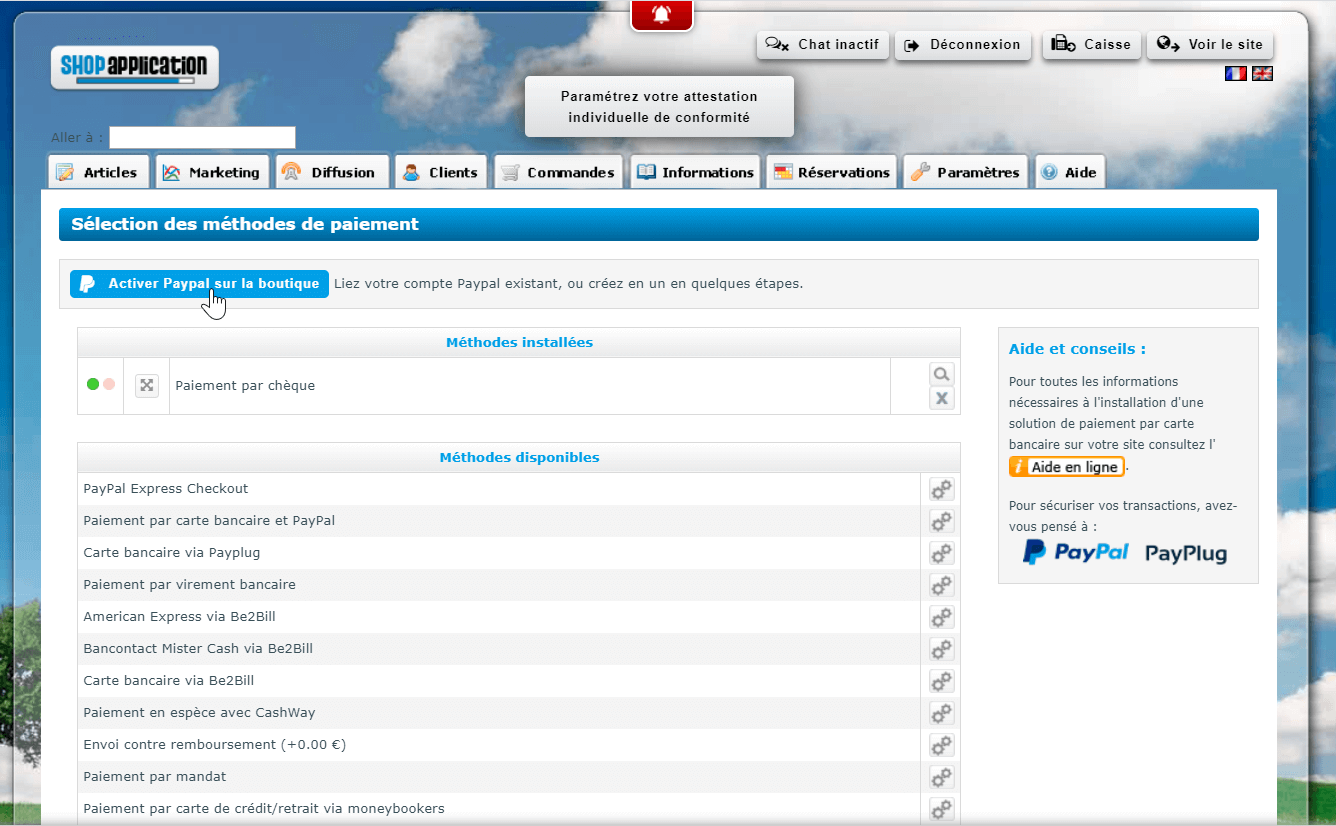1336x826 pixels.
Task: Click gear icon for Paiement par mandat
Action: (x=941, y=777)
